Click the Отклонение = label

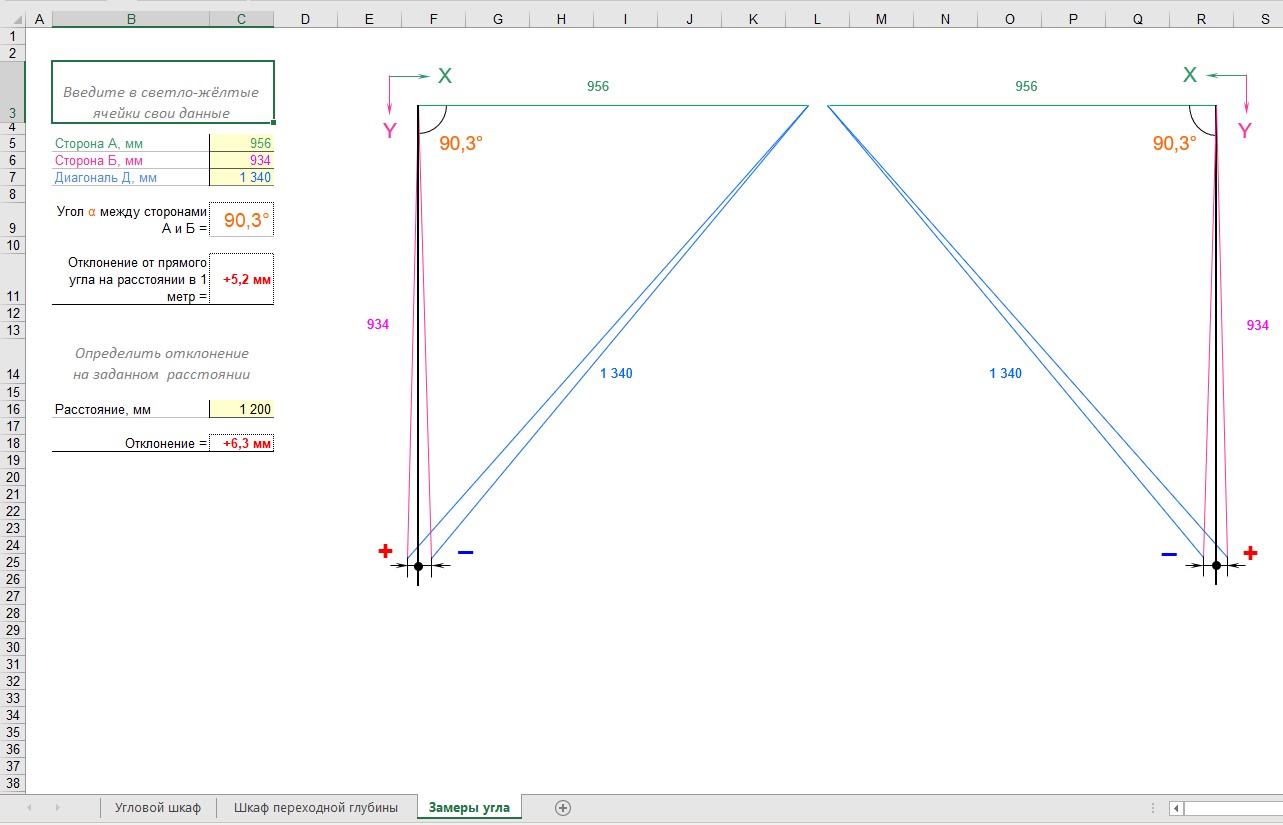coord(166,443)
